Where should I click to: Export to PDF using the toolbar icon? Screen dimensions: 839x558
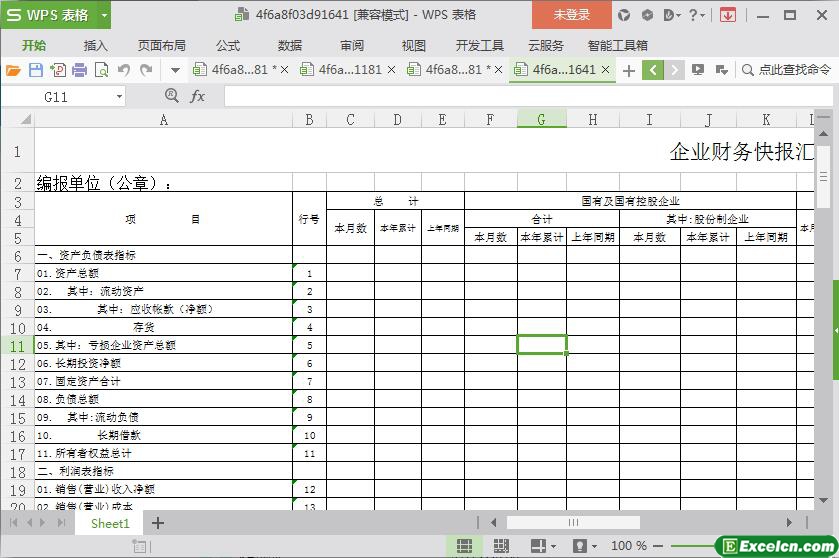click(58, 70)
